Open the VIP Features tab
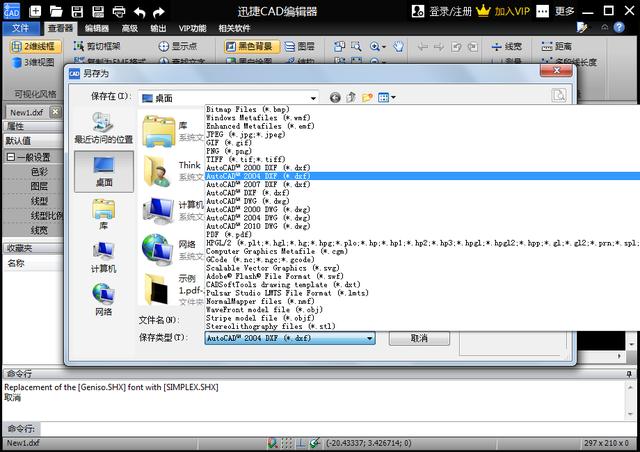 point(192,29)
